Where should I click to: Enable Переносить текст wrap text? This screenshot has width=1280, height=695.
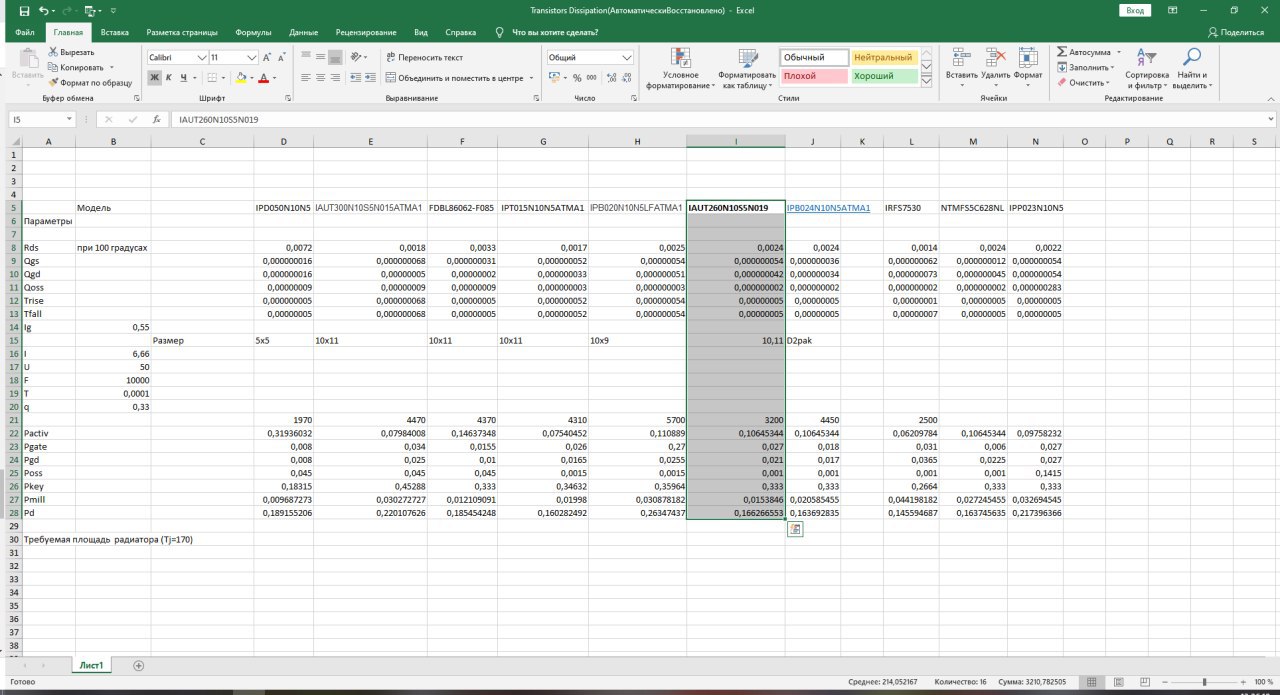tap(424, 58)
